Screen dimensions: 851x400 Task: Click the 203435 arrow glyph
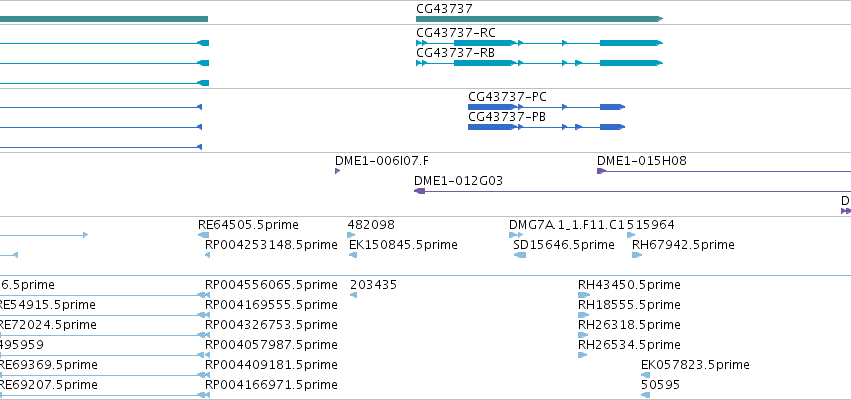coord(353,295)
